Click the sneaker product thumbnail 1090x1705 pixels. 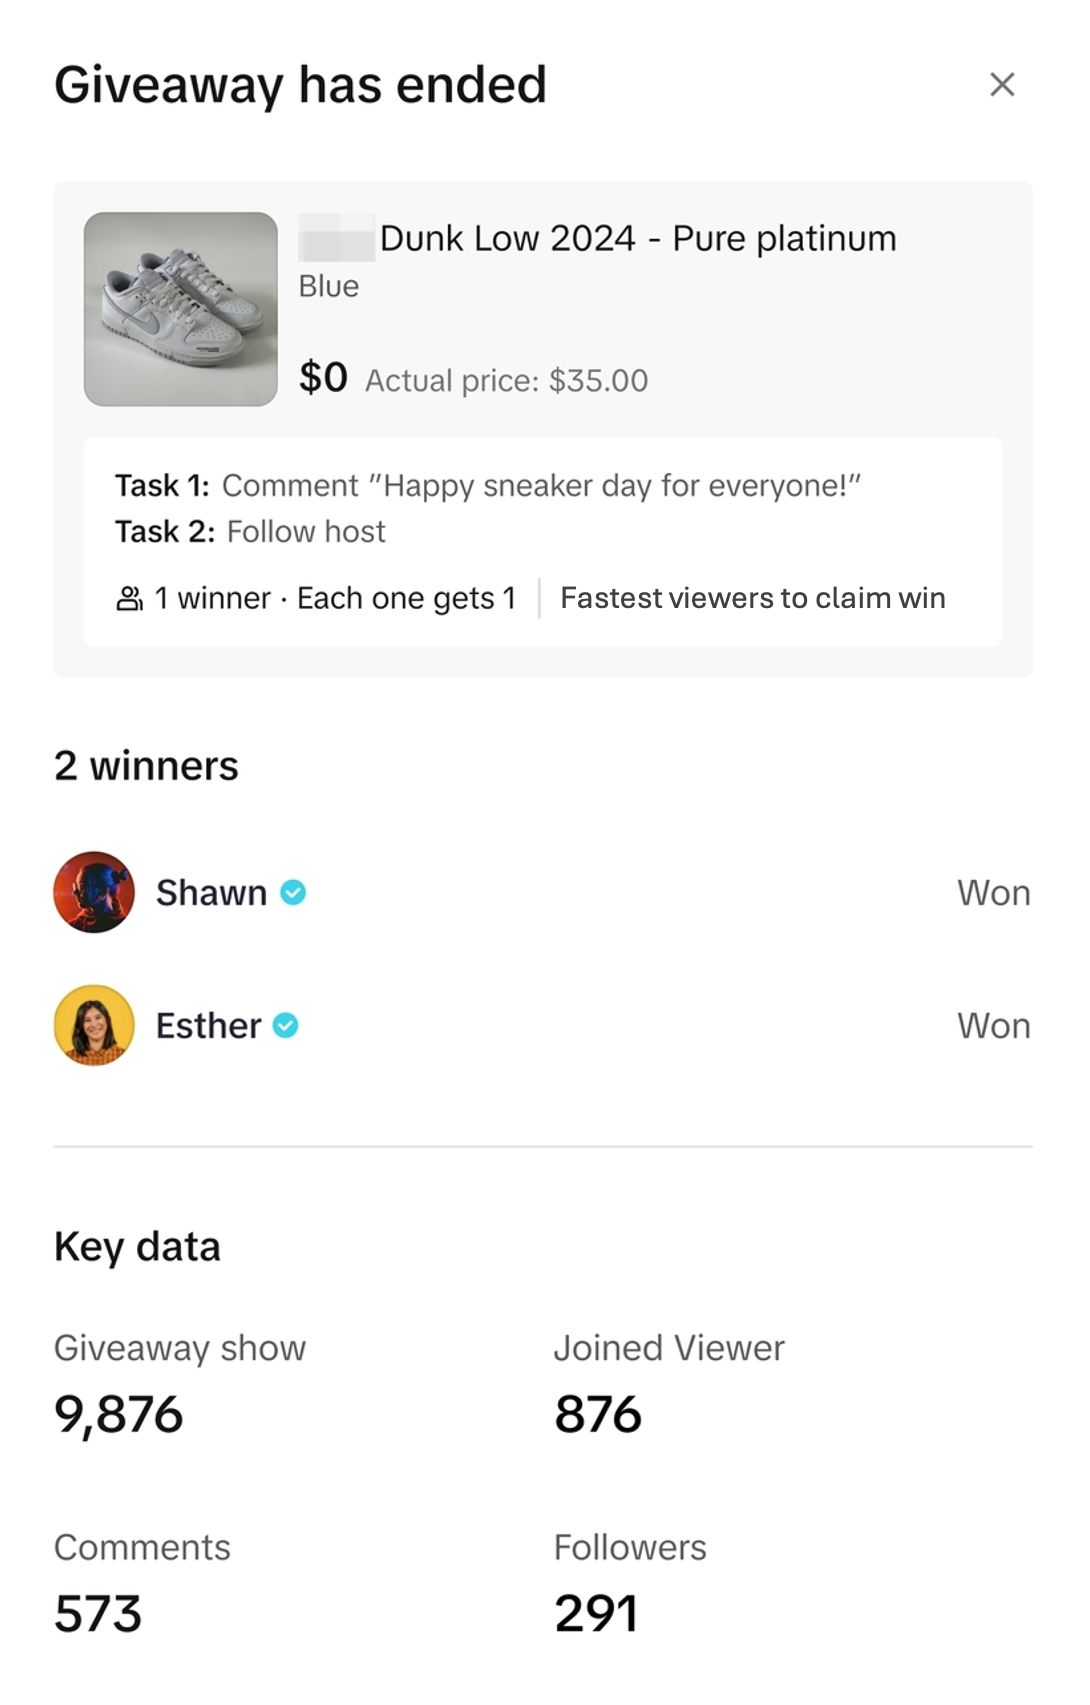tap(181, 309)
